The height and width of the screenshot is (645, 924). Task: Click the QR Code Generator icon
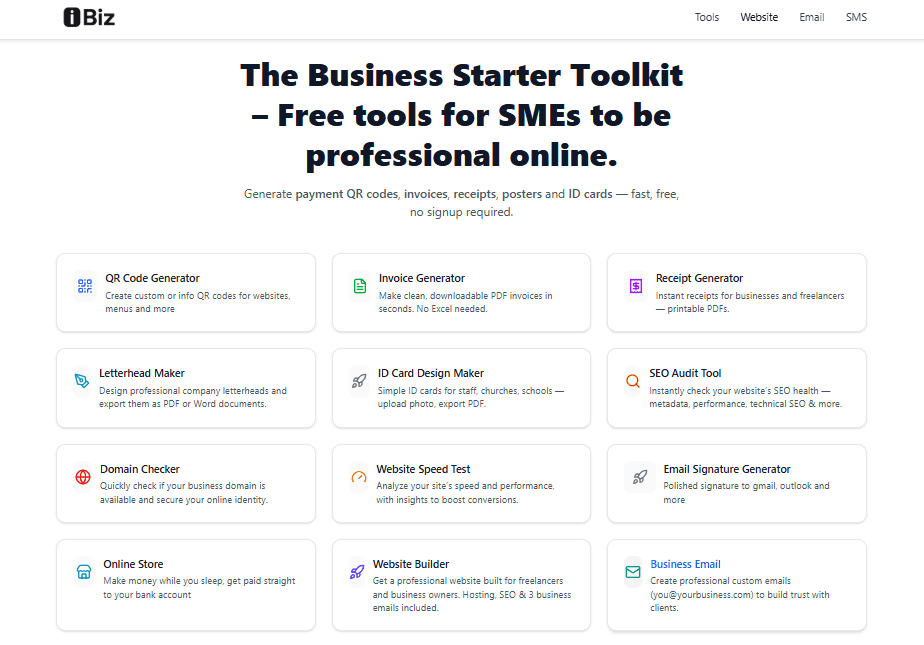(x=85, y=286)
